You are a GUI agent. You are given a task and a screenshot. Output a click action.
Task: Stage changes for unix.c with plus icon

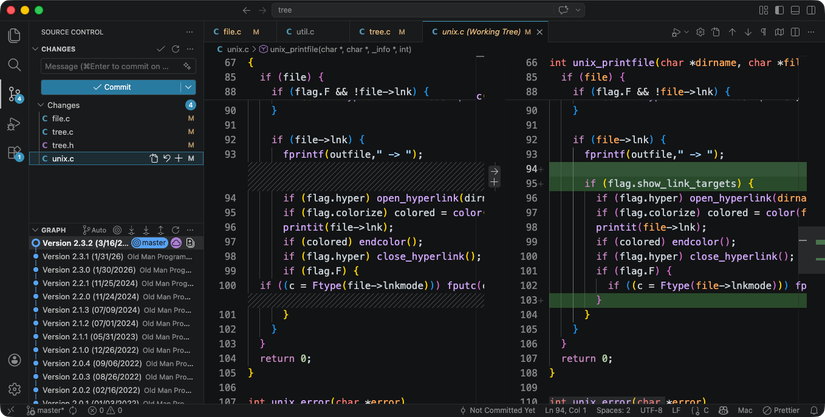(x=178, y=158)
